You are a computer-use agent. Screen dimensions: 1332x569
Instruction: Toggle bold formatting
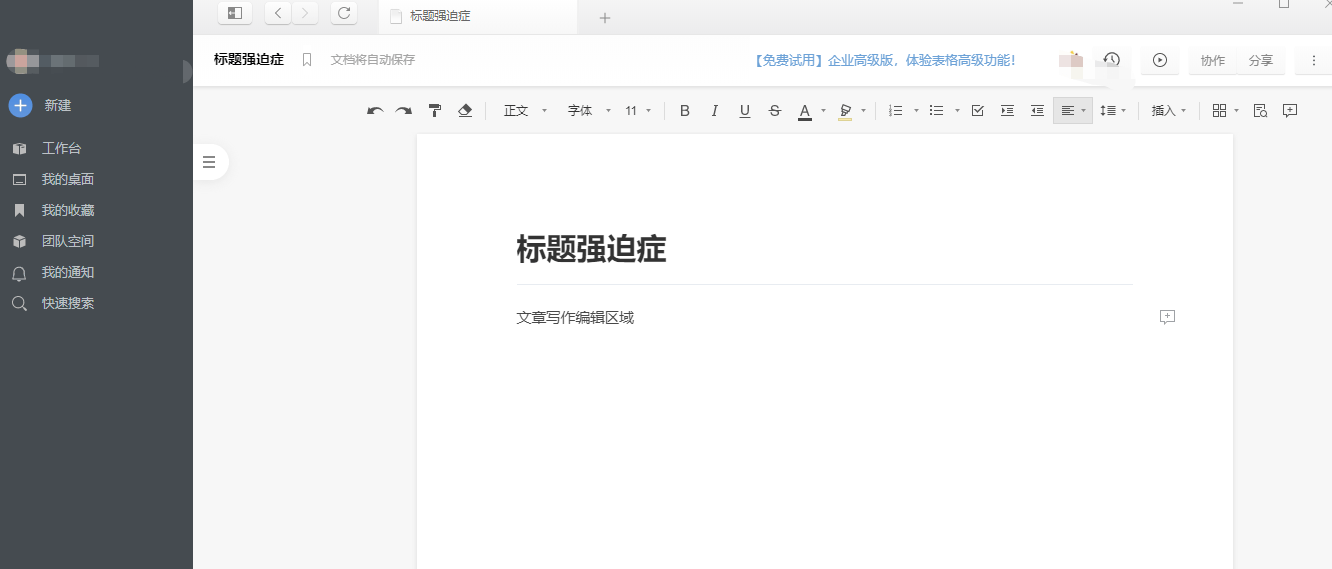[685, 111]
